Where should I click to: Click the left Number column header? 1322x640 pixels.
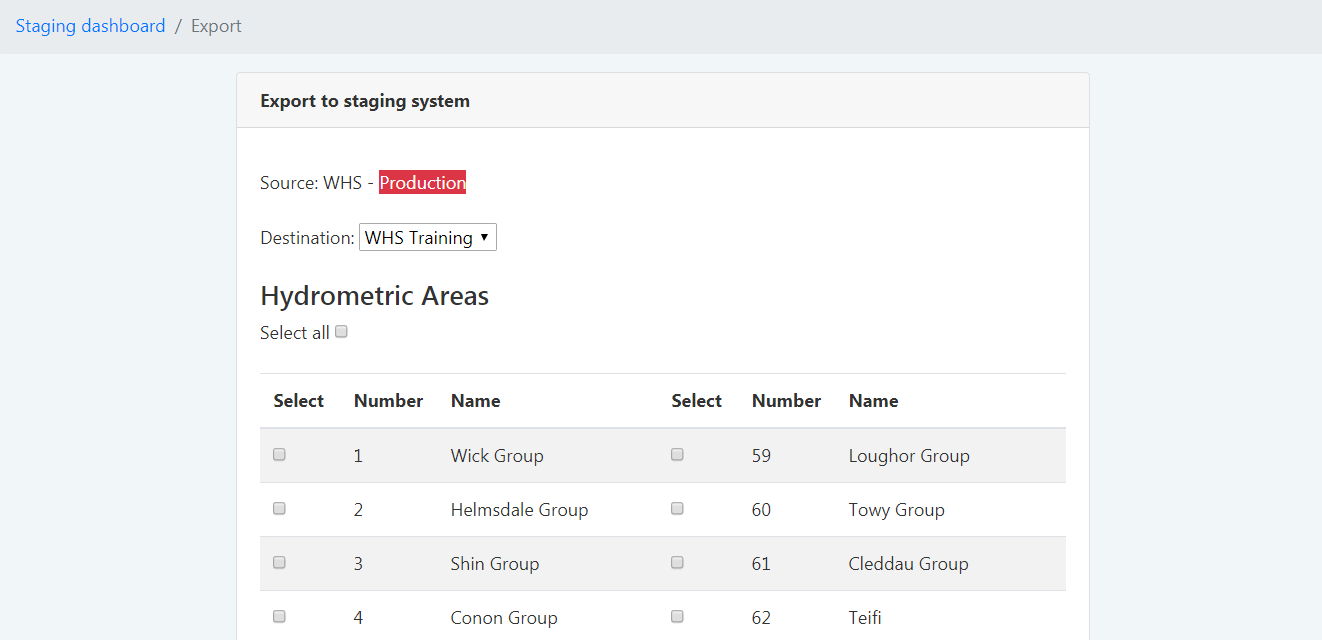pyautogui.click(x=388, y=401)
